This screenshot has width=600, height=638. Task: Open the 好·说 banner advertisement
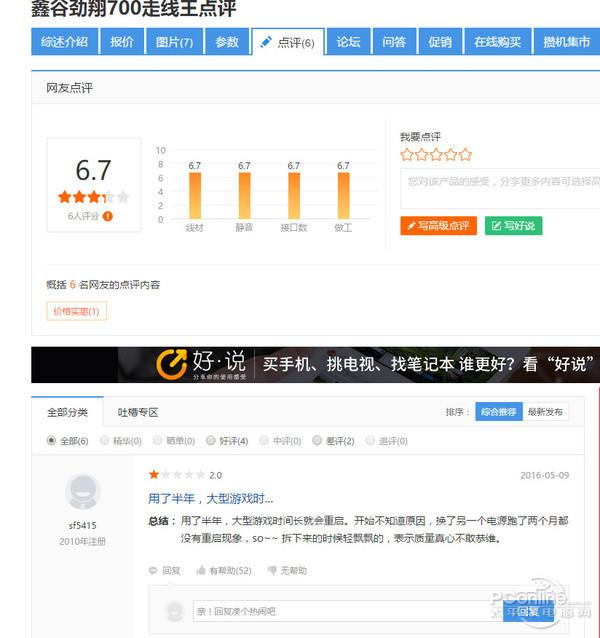click(x=316, y=365)
